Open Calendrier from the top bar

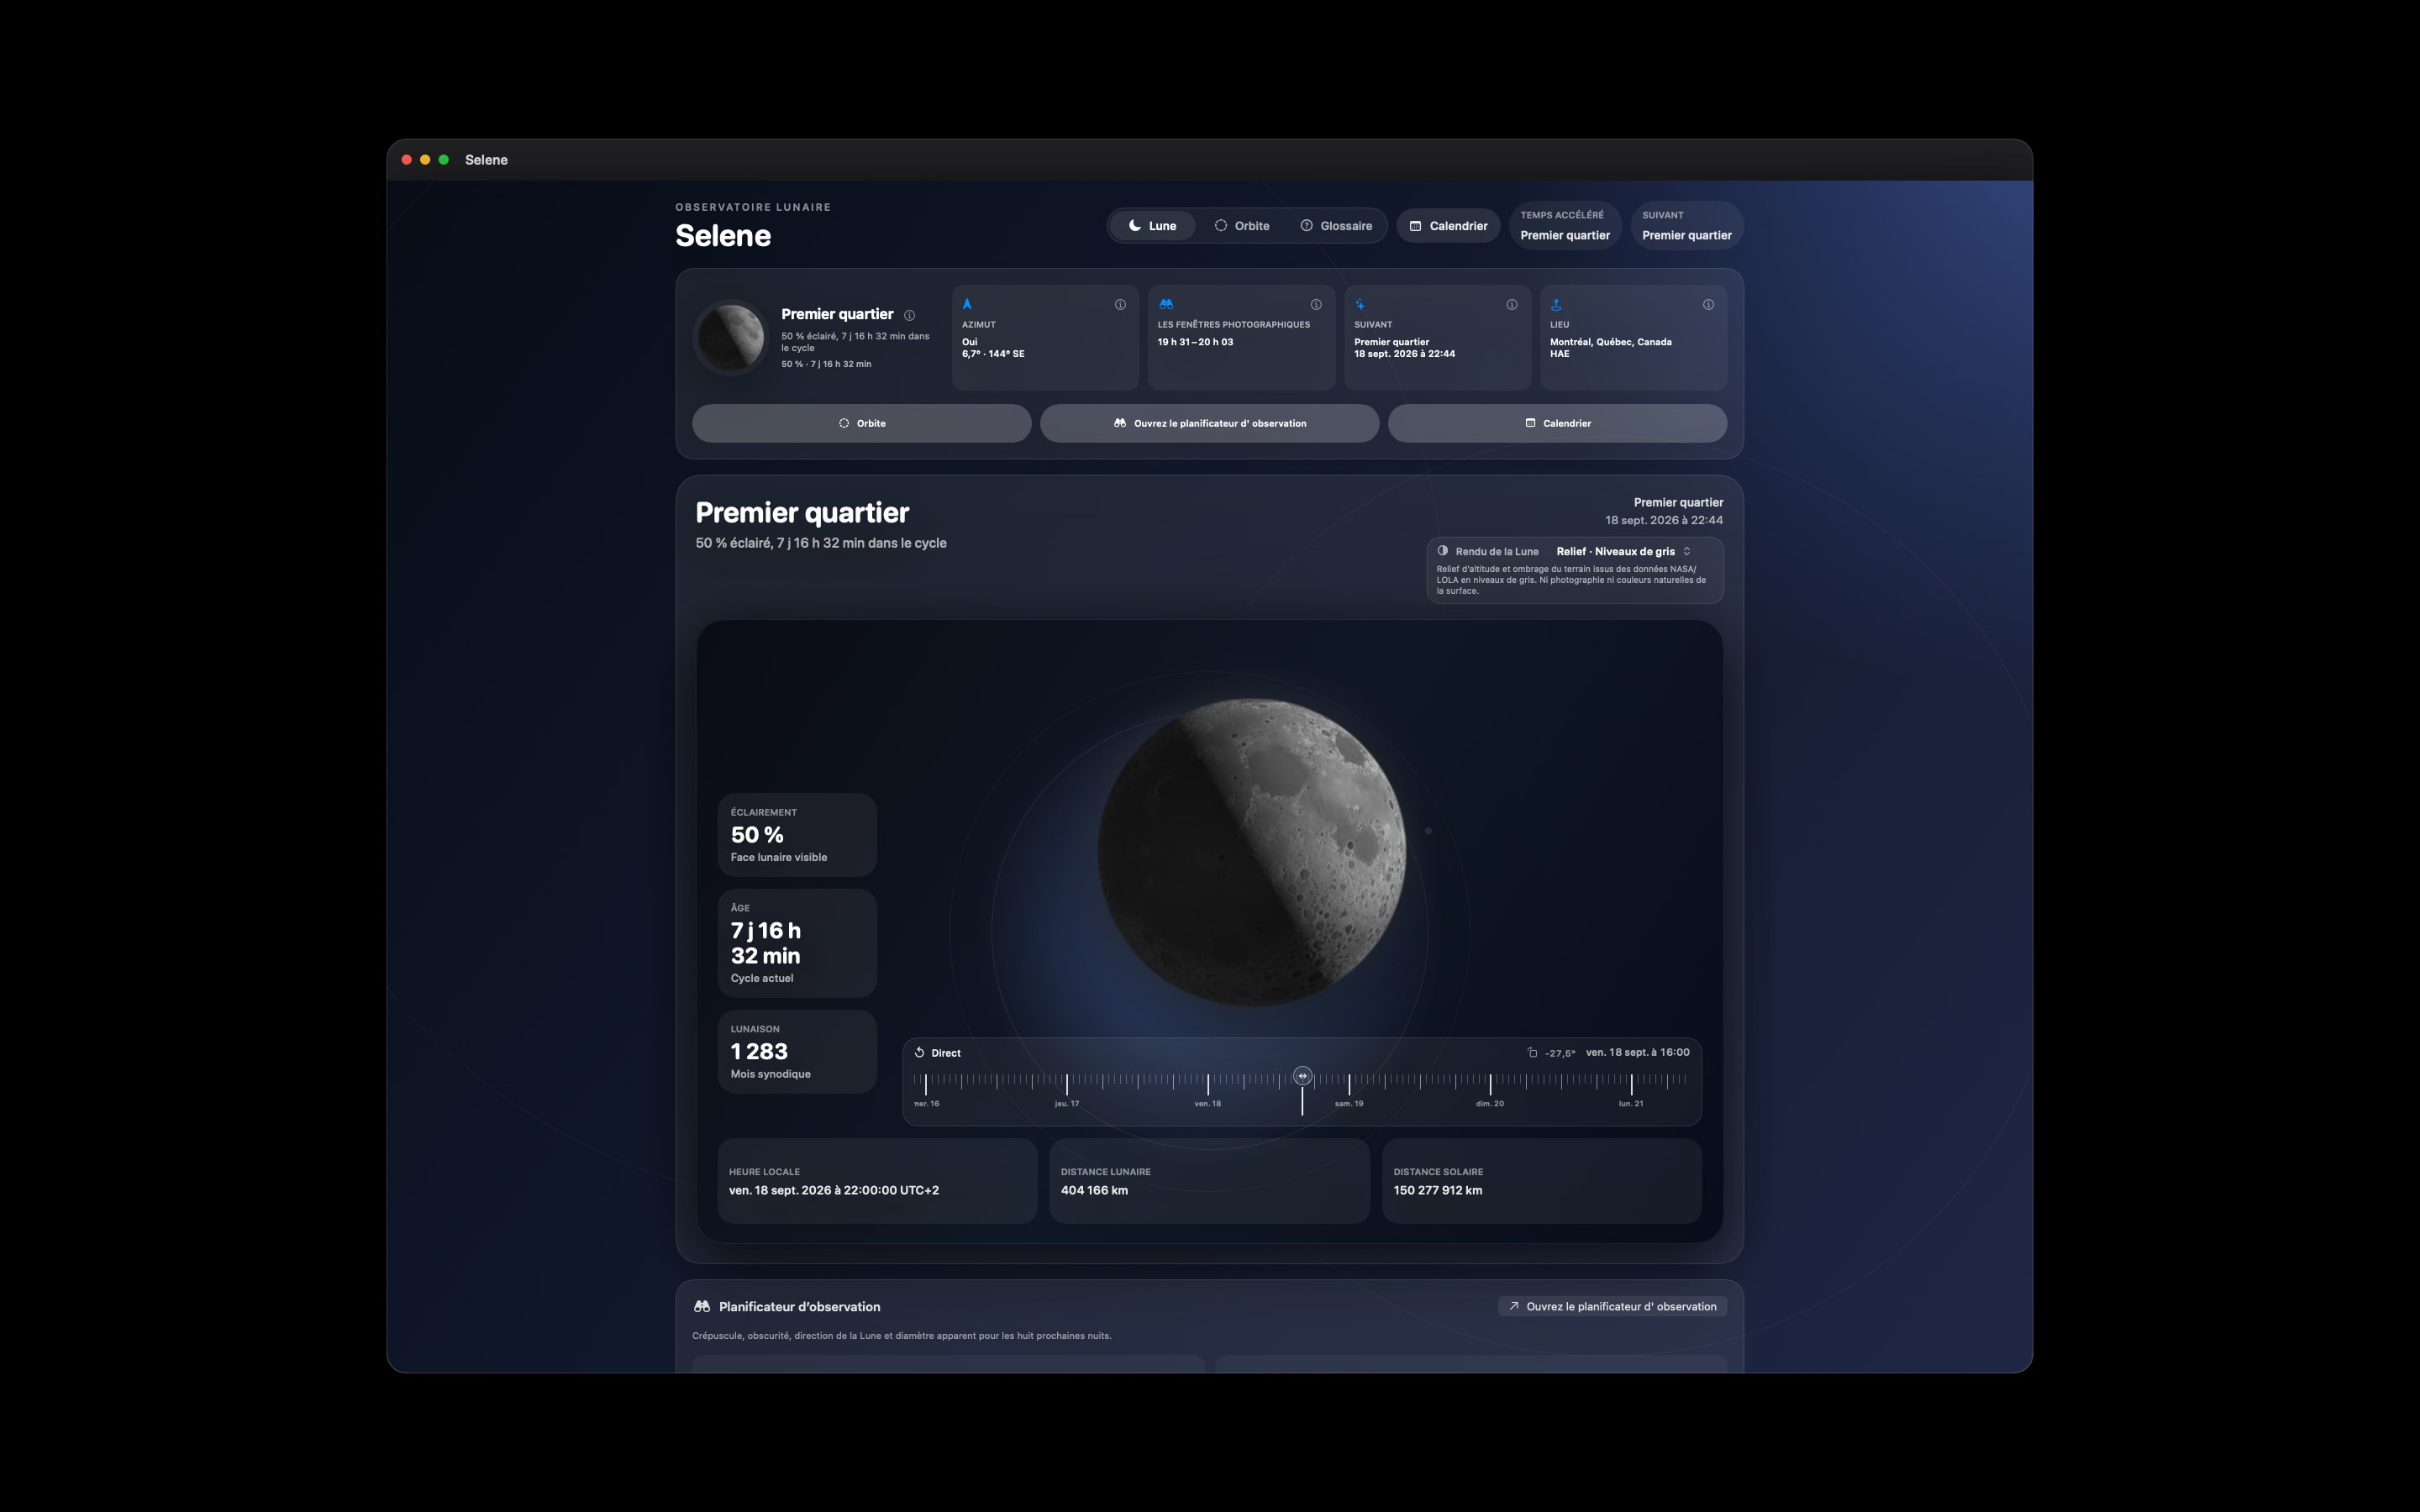pos(1448,226)
